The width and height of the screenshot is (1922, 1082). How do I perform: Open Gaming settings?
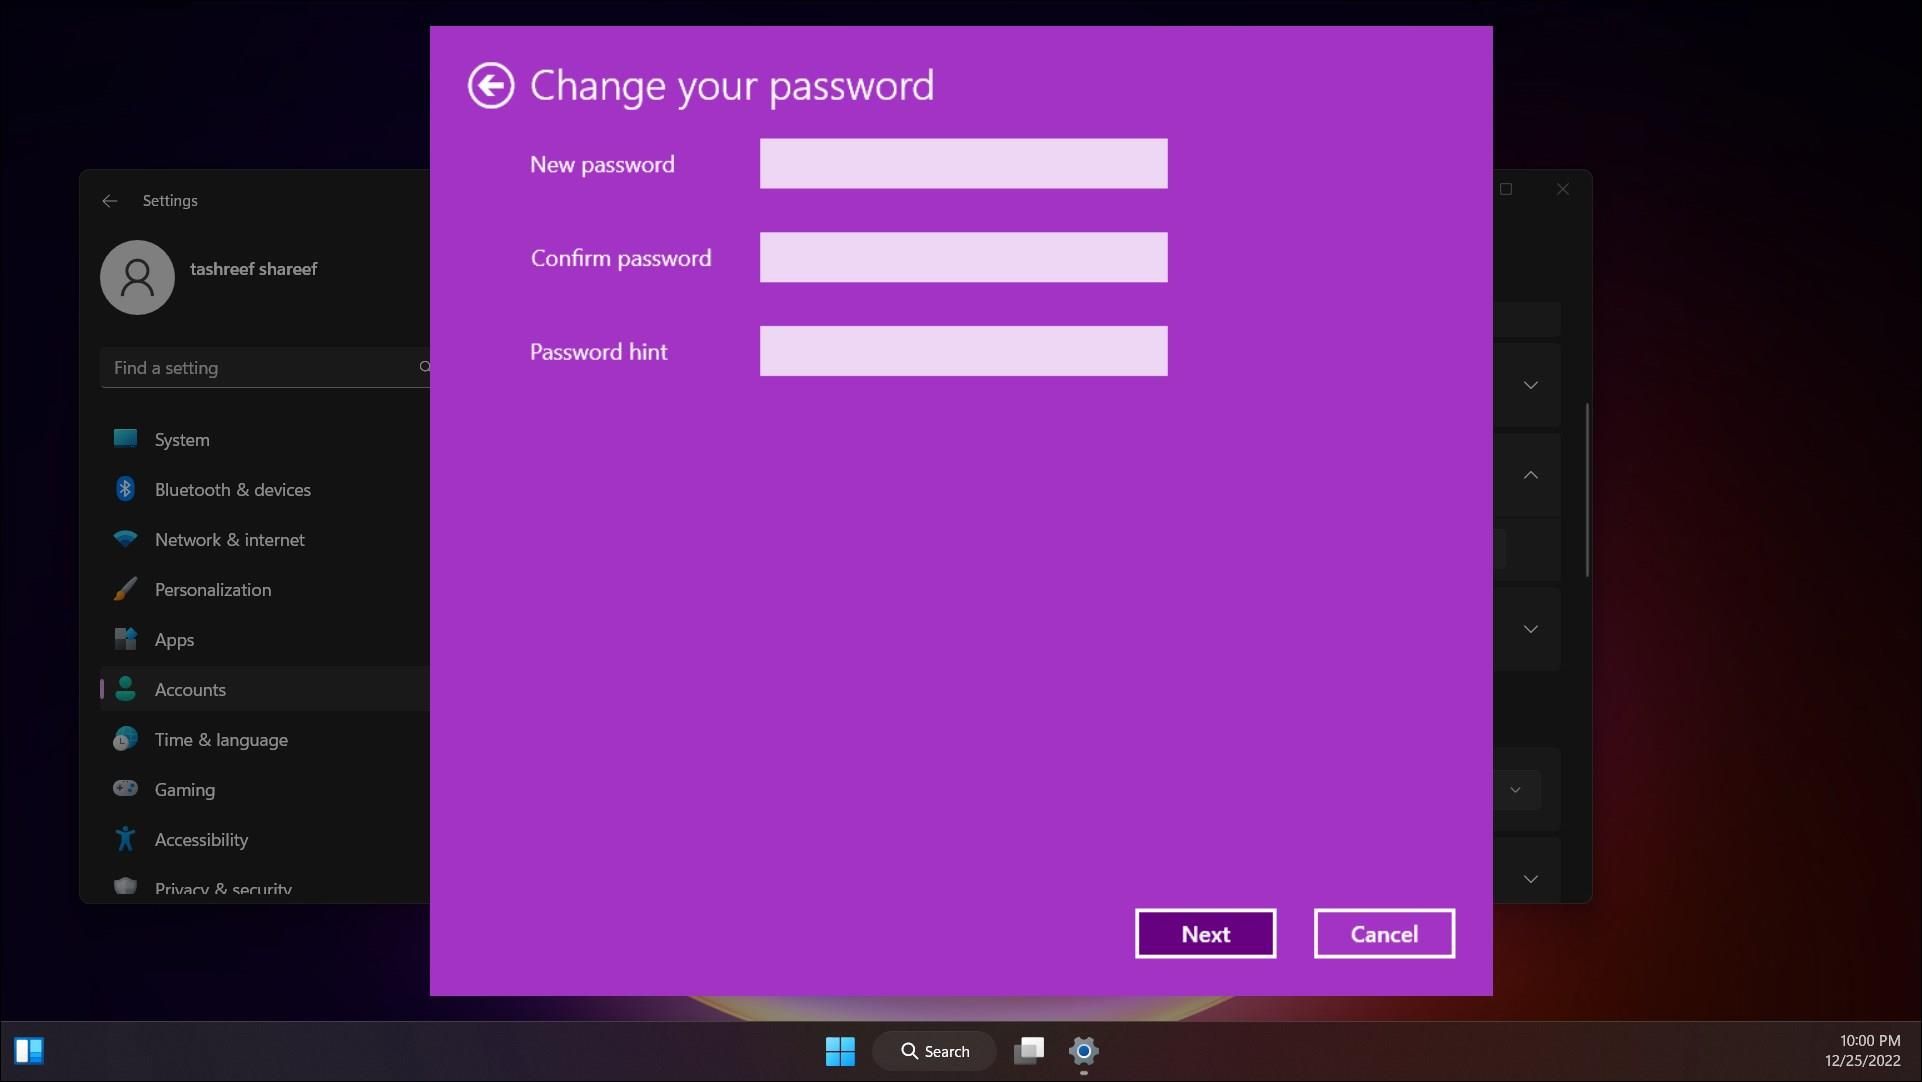pyautogui.click(x=185, y=789)
